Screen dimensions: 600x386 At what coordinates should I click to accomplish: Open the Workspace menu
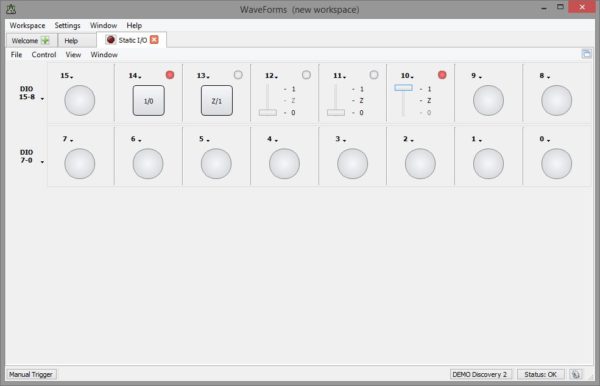[x=27, y=25]
